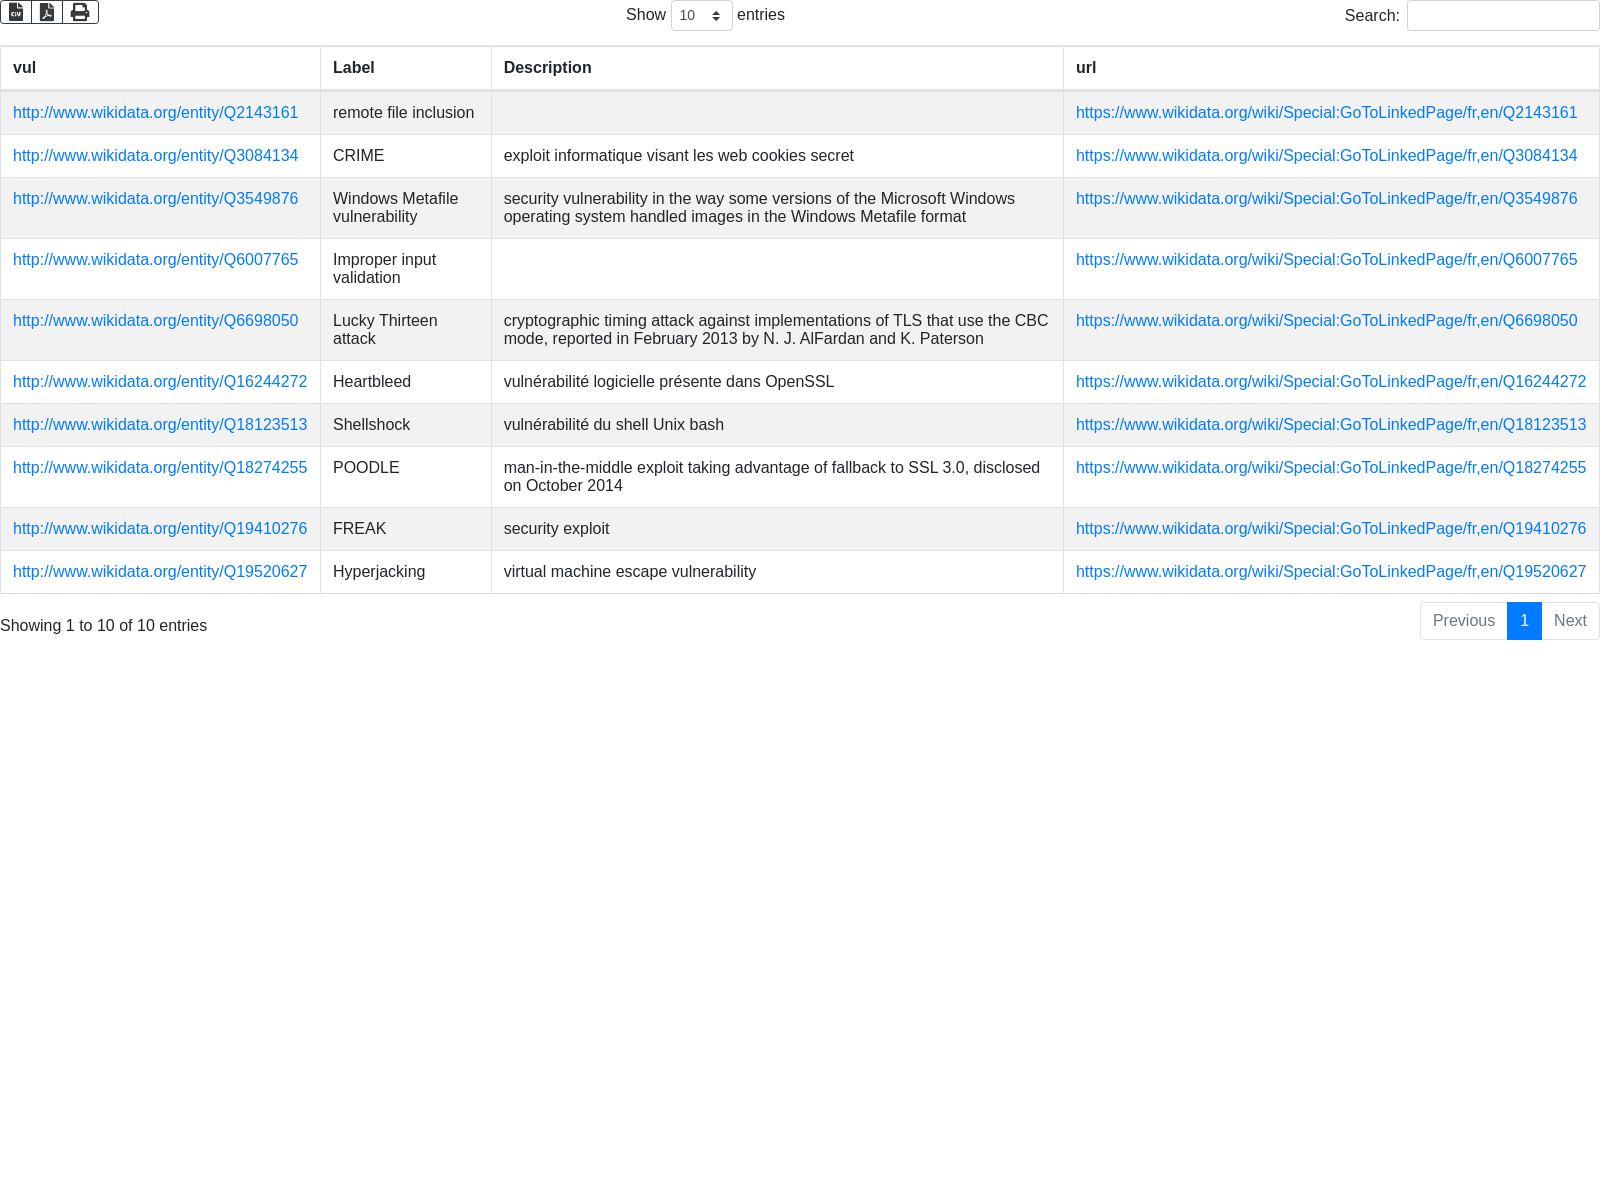This screenshot has height=1200, width=1600.
Task: Sort by the Description column header
Action: [x=547, y=68]
